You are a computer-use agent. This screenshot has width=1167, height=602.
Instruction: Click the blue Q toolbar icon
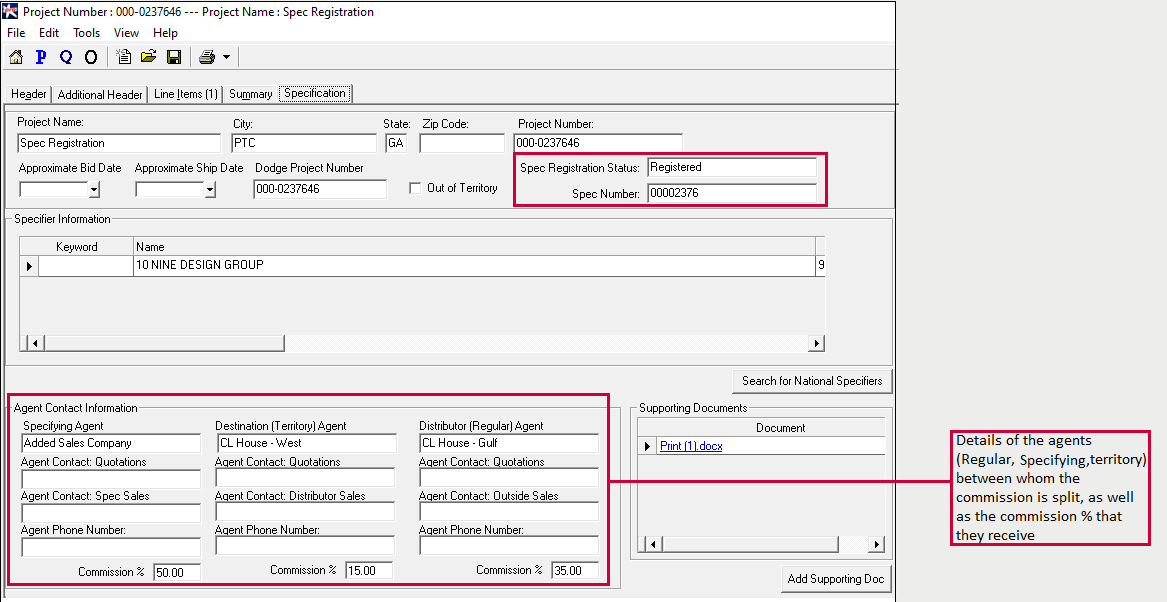[66, 57]
